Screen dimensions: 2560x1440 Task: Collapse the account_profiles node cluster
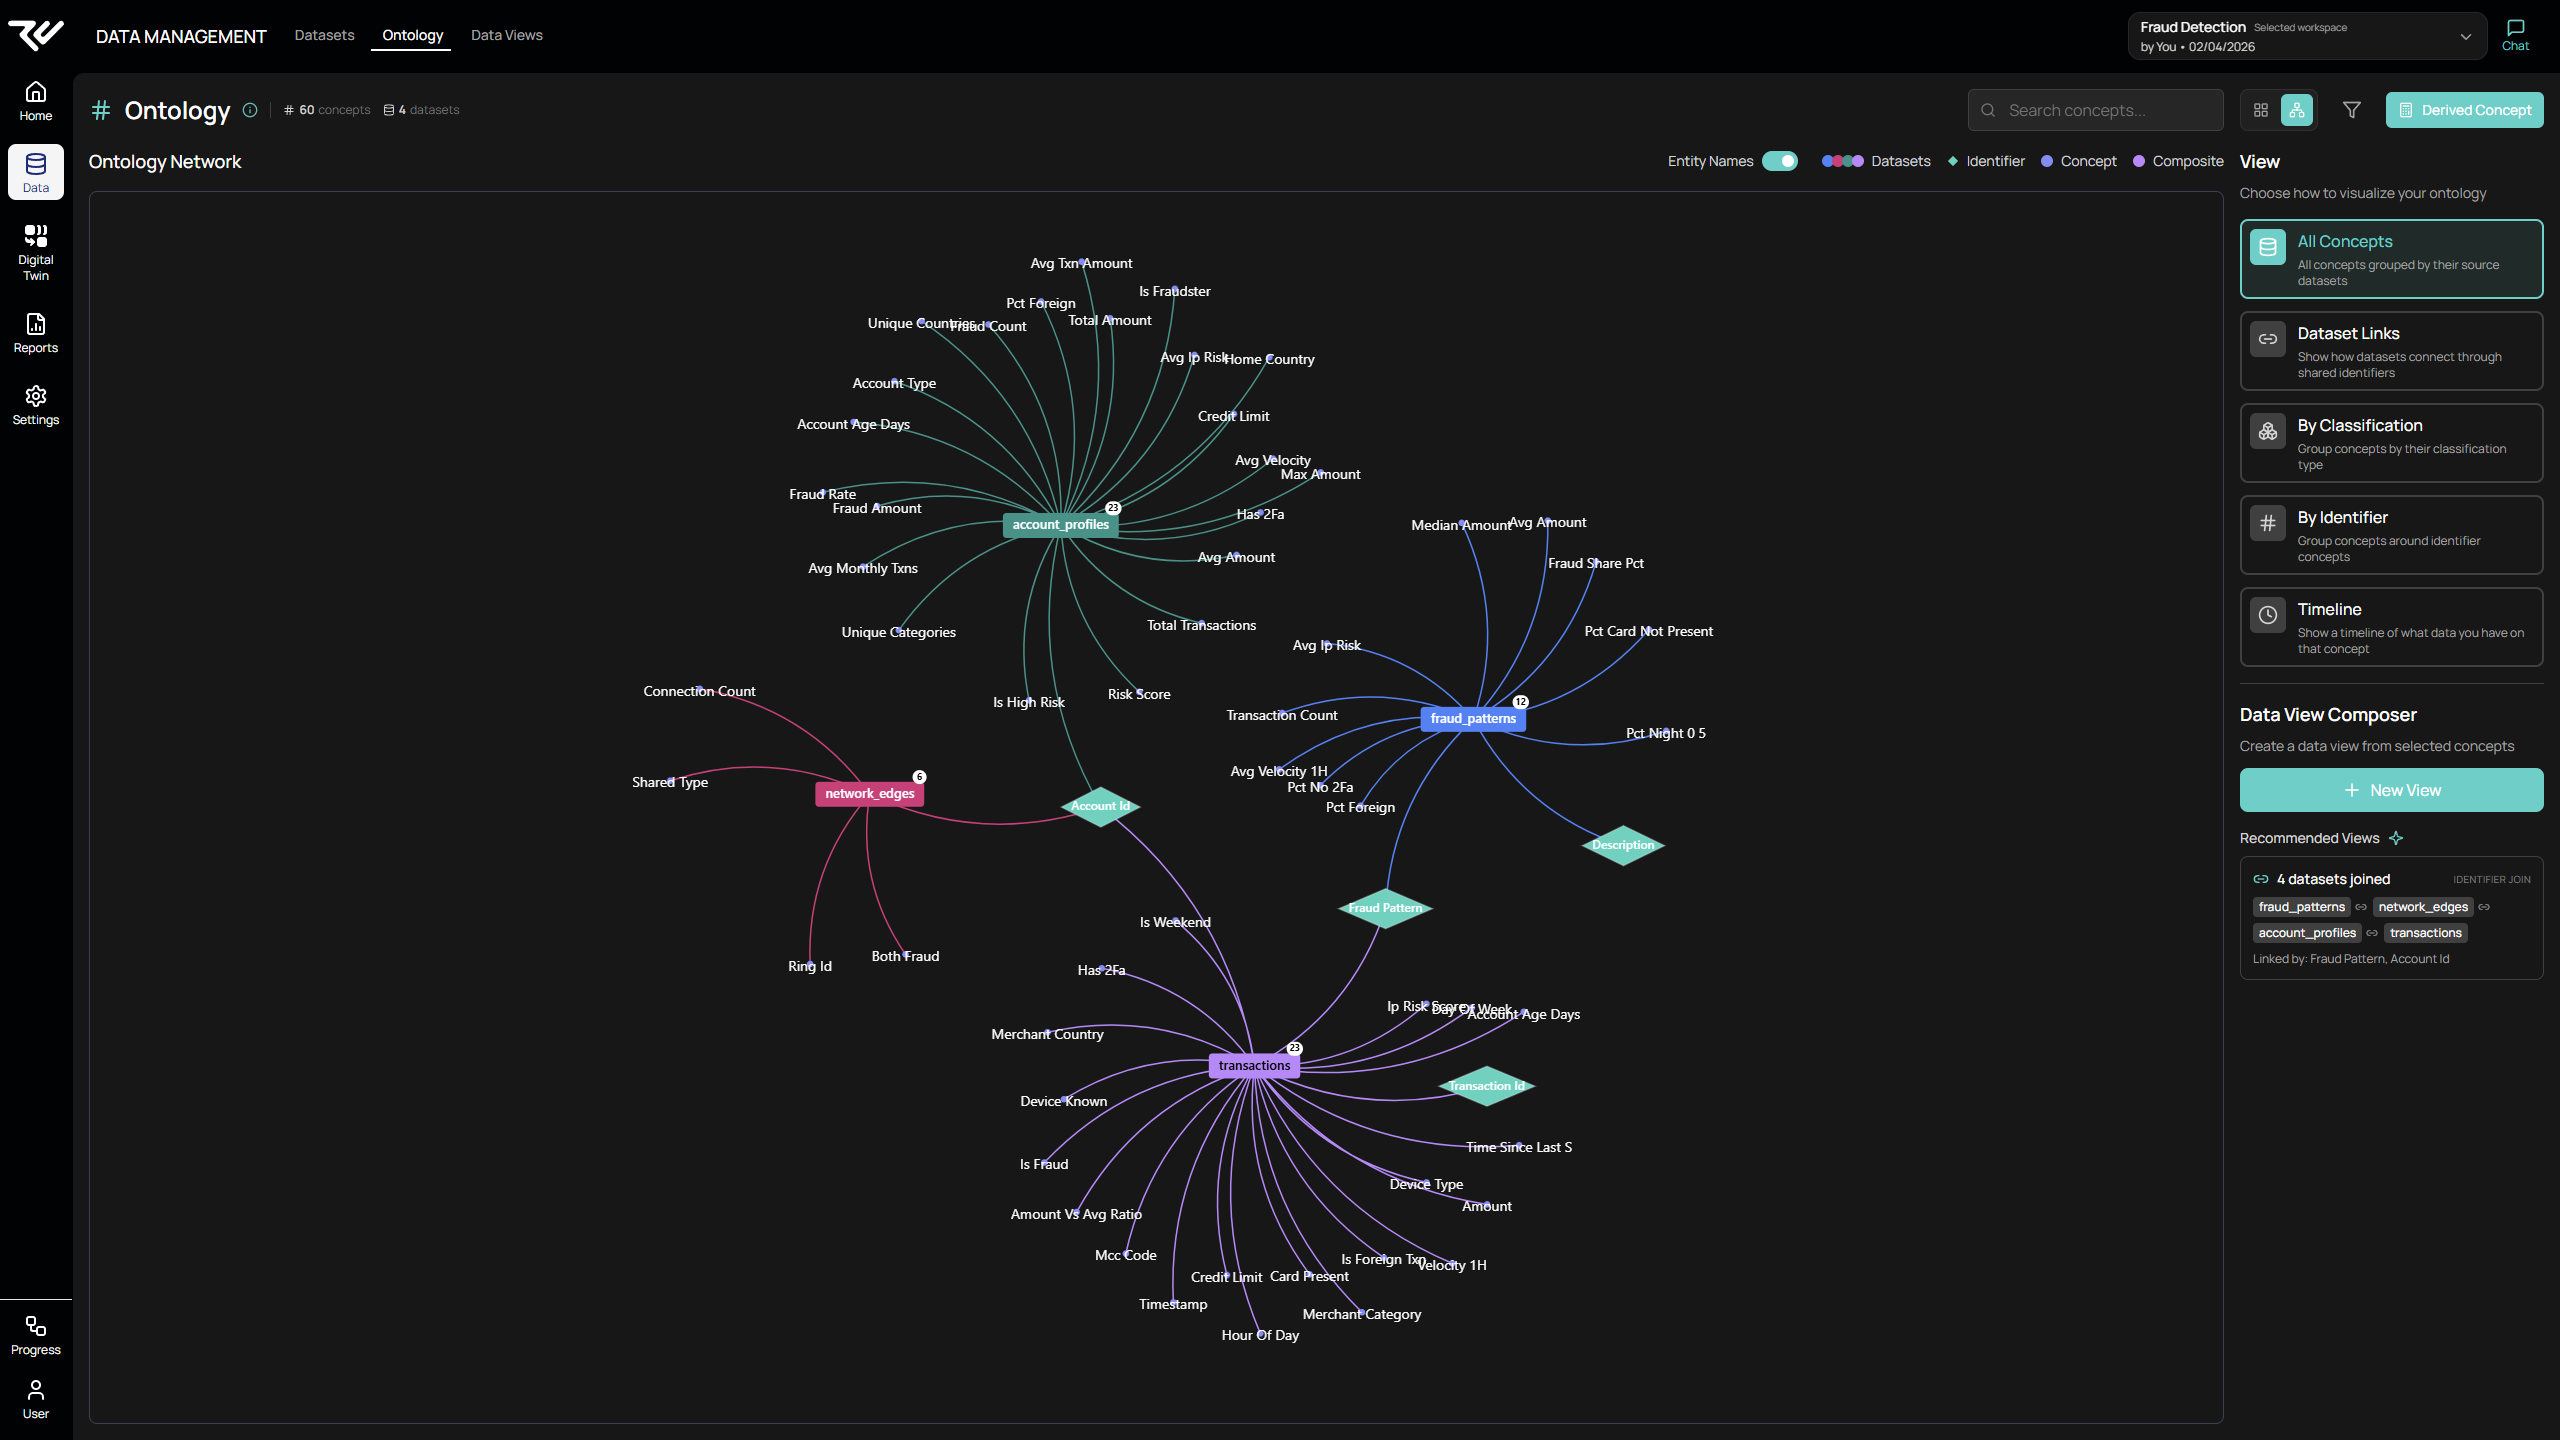[1112, 507]
